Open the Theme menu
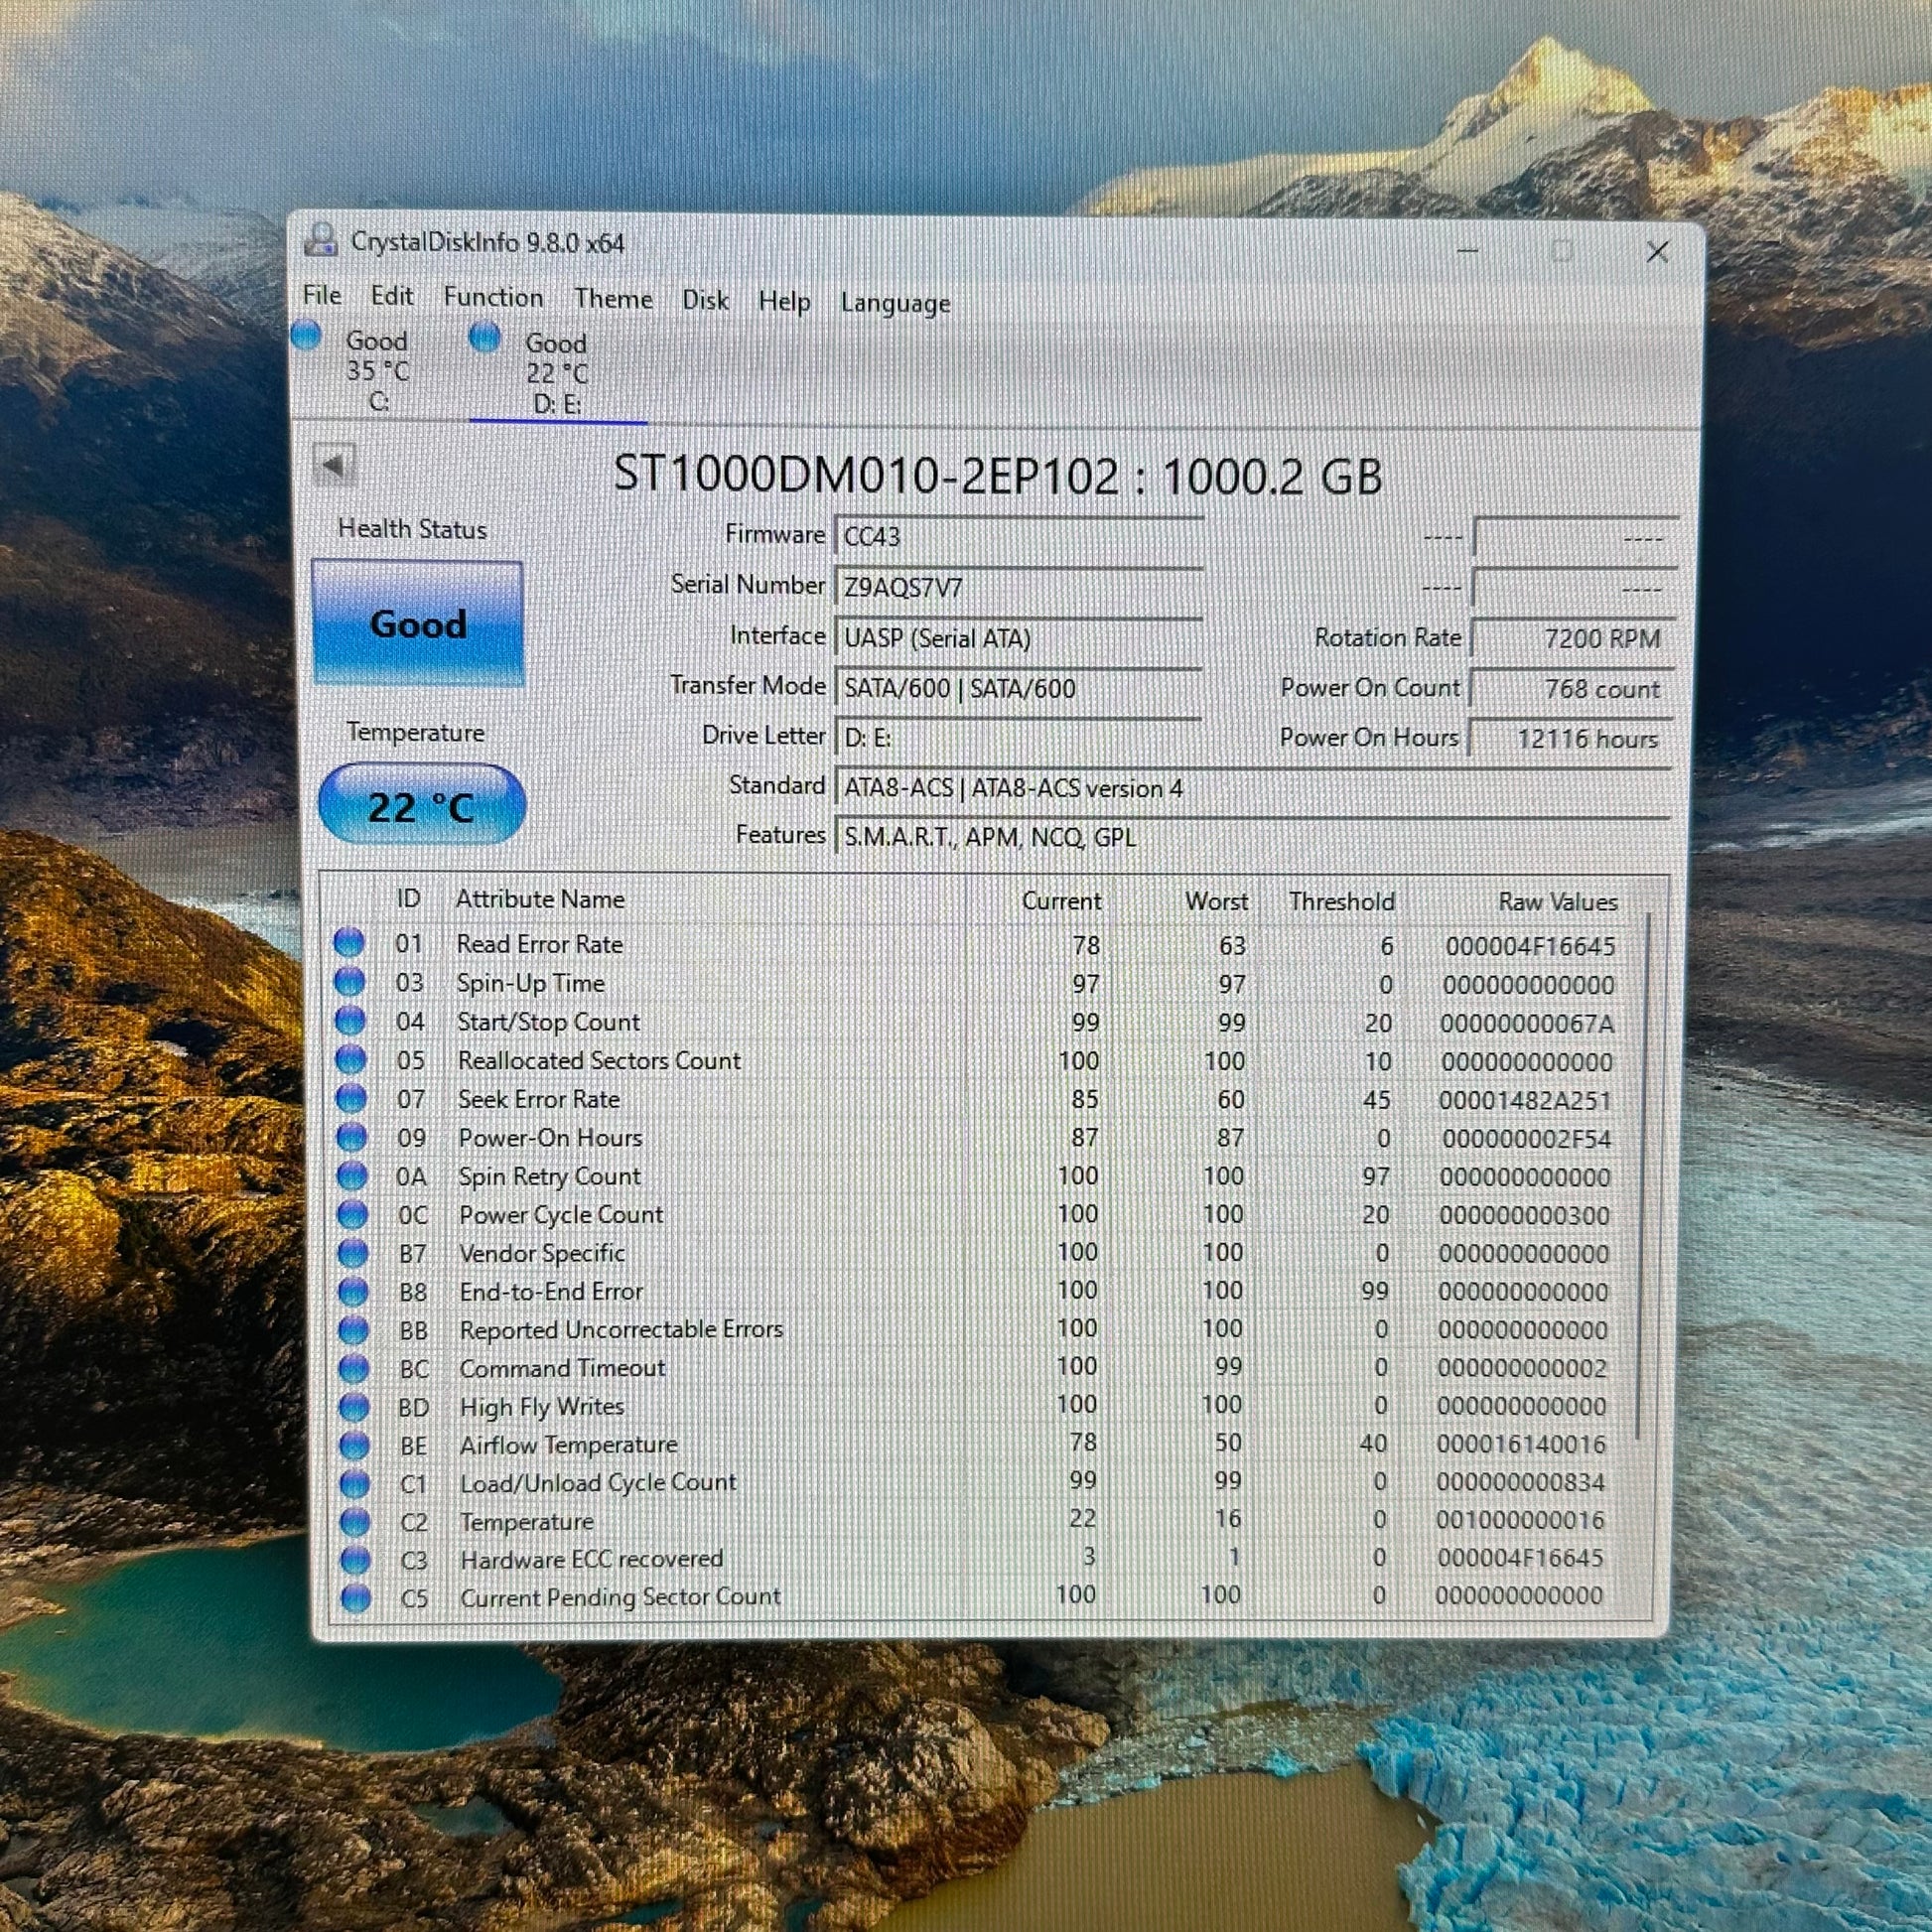 coord(613,299)
